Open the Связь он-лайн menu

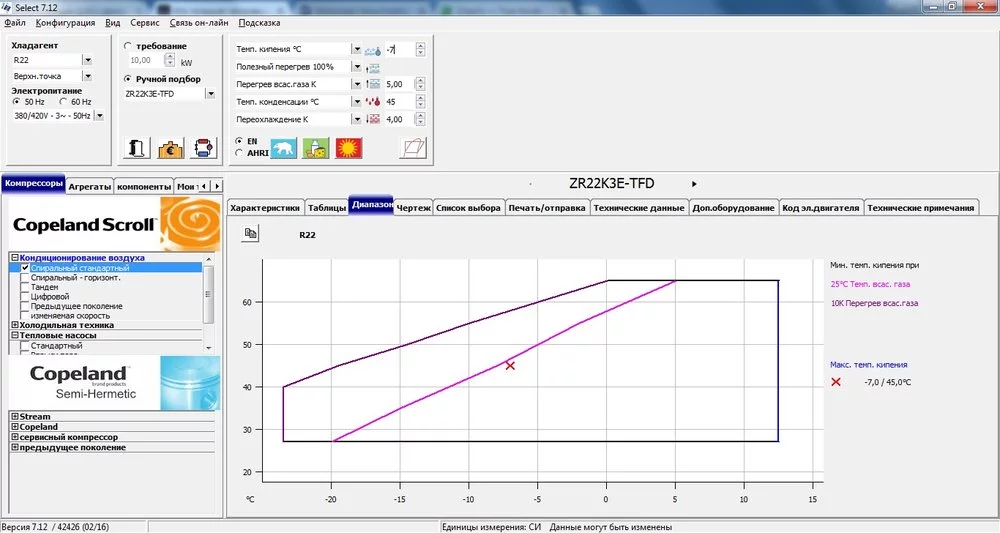199,22
